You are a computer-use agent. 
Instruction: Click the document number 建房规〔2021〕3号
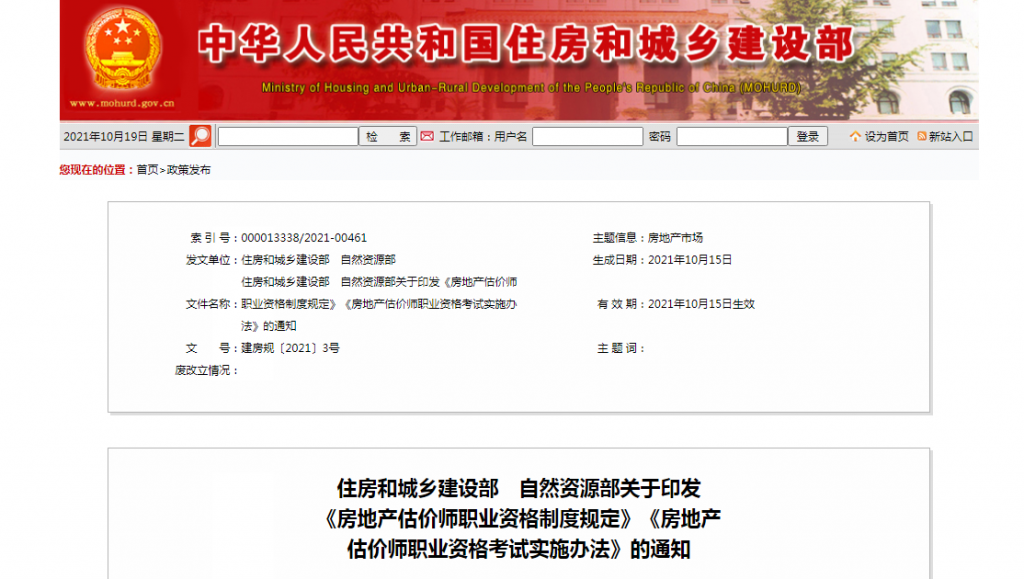tap(290, 348)
